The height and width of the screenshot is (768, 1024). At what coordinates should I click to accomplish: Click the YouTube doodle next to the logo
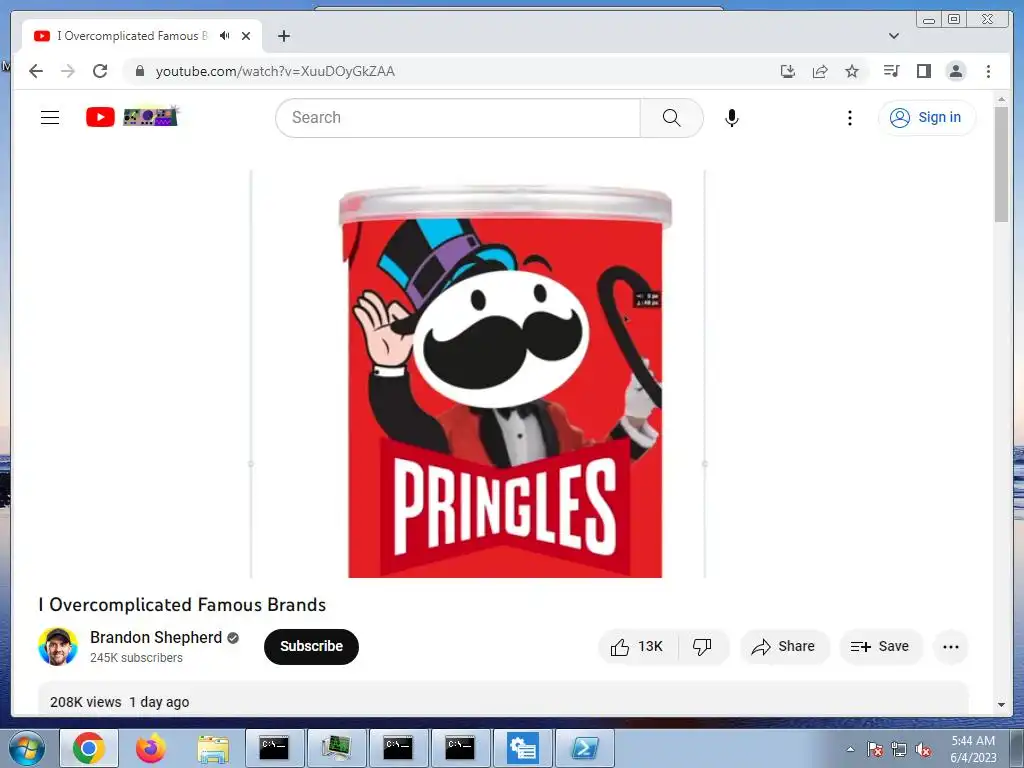(151, 116)
